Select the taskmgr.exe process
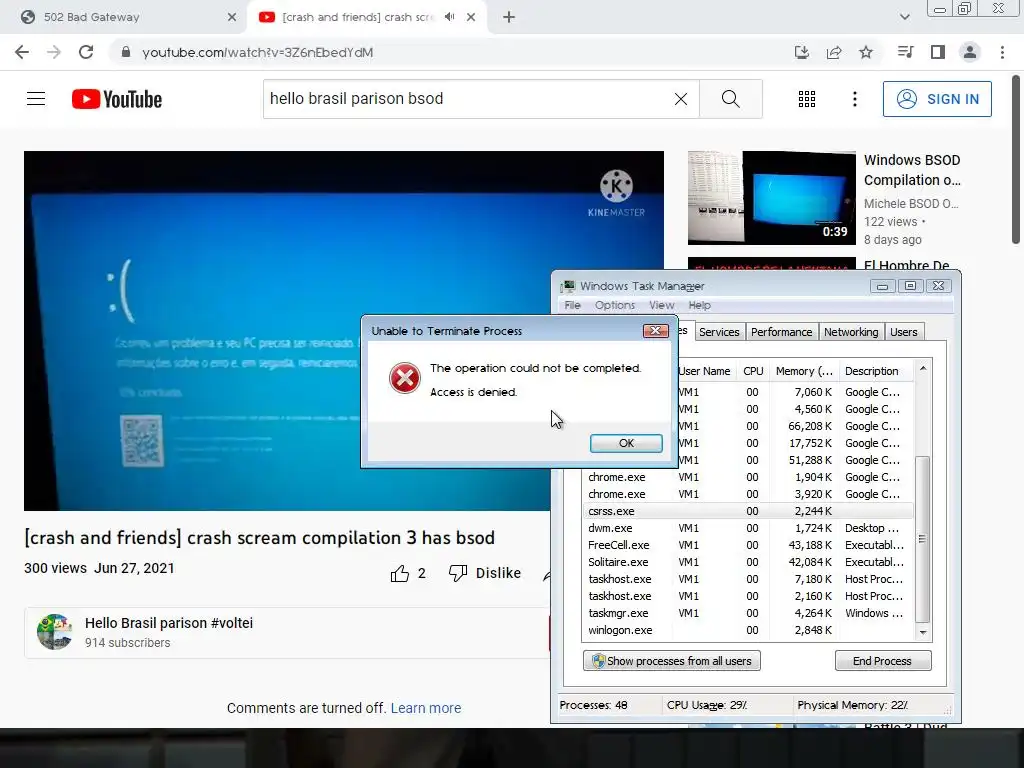This screenshot has width=1024, height=768. (x=747, y=613)
